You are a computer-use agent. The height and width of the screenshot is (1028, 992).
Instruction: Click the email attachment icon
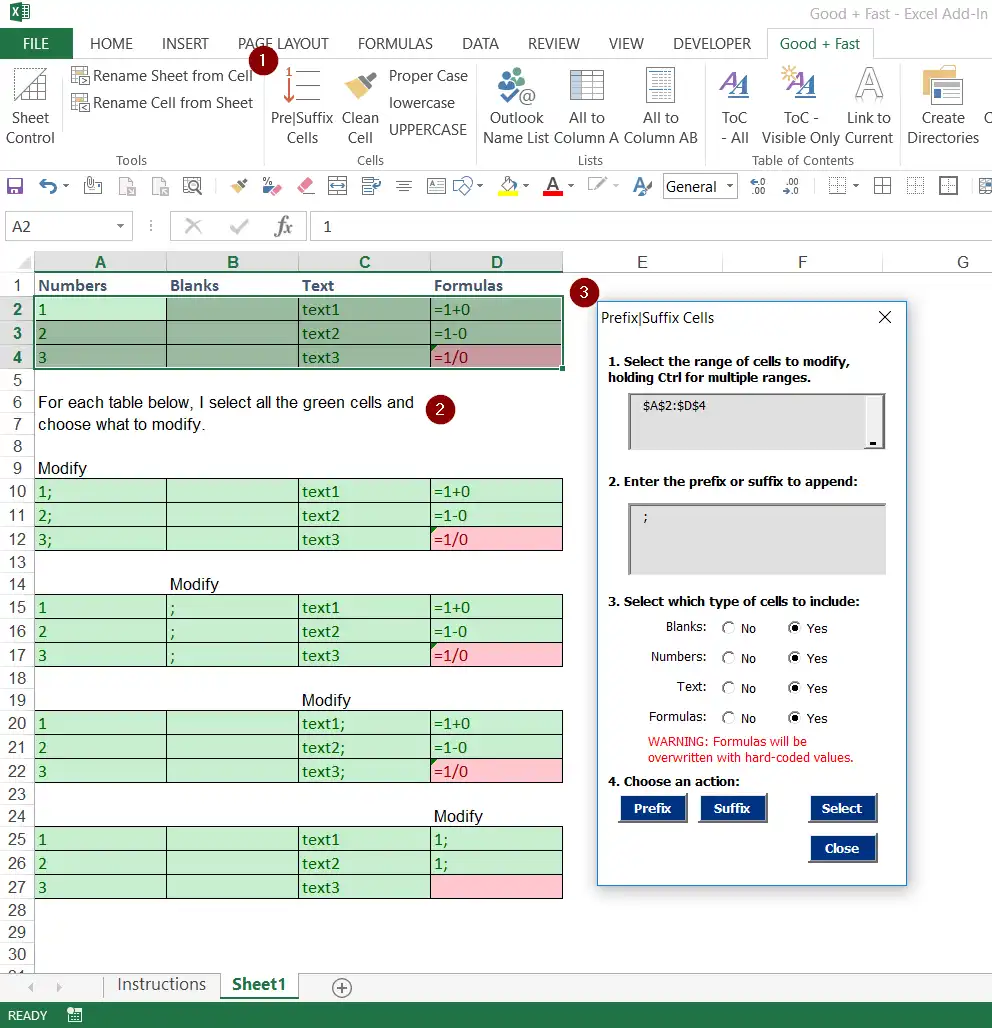point(92,186)
